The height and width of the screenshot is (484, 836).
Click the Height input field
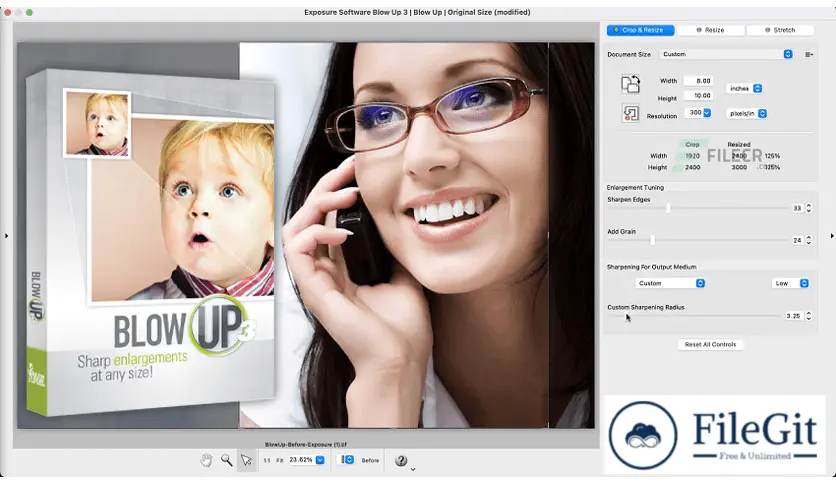pyautogui.click(x=698, y=95)
